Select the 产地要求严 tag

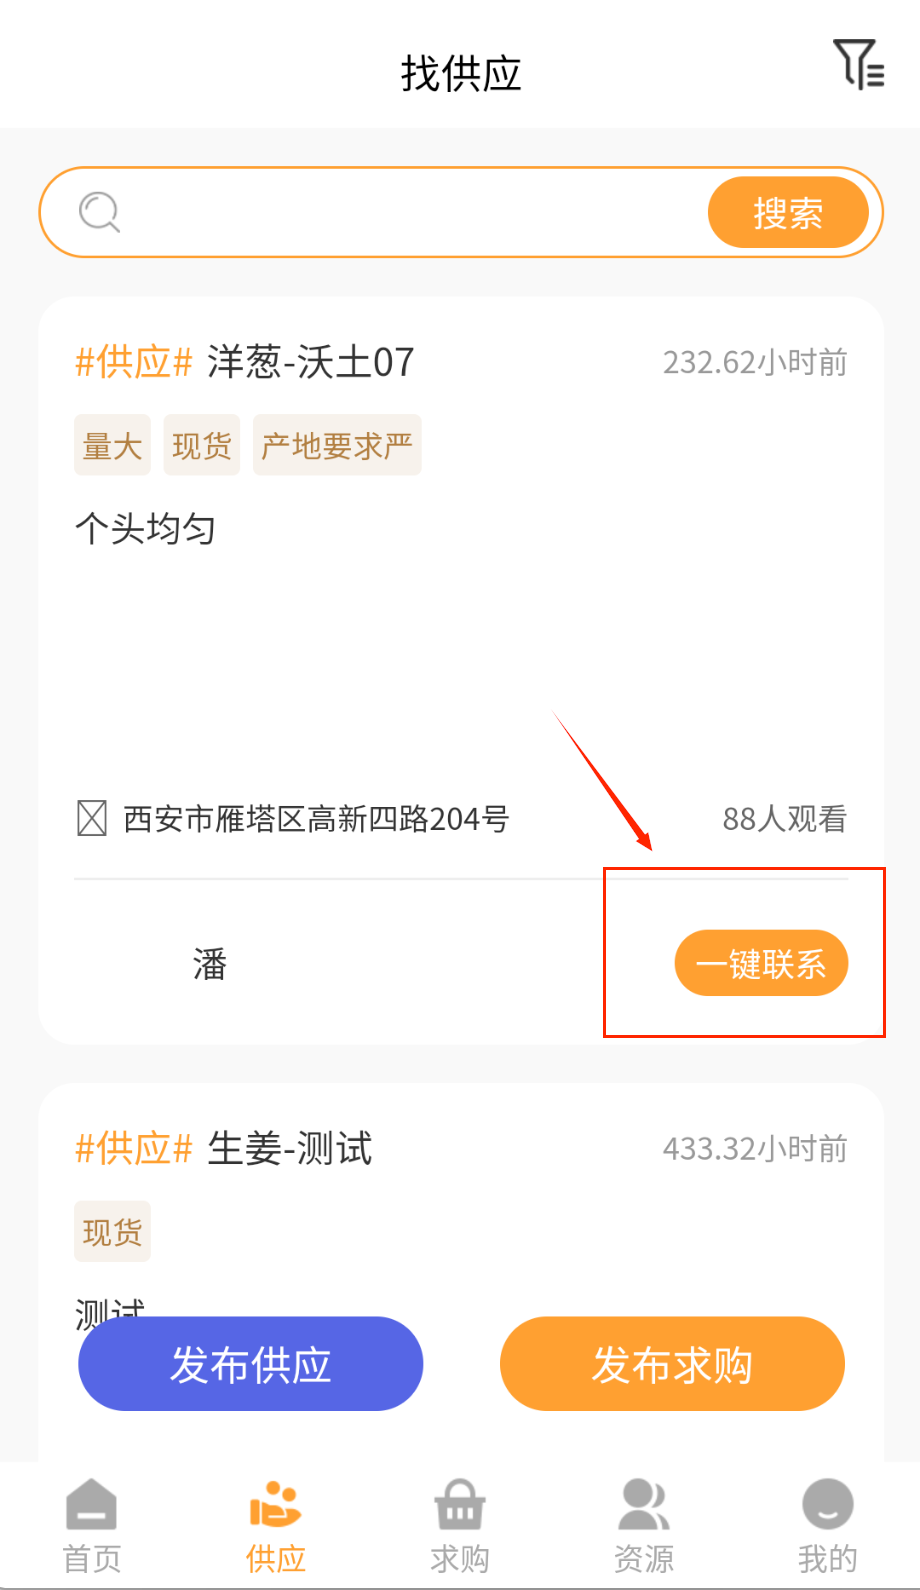coord(337,445)
